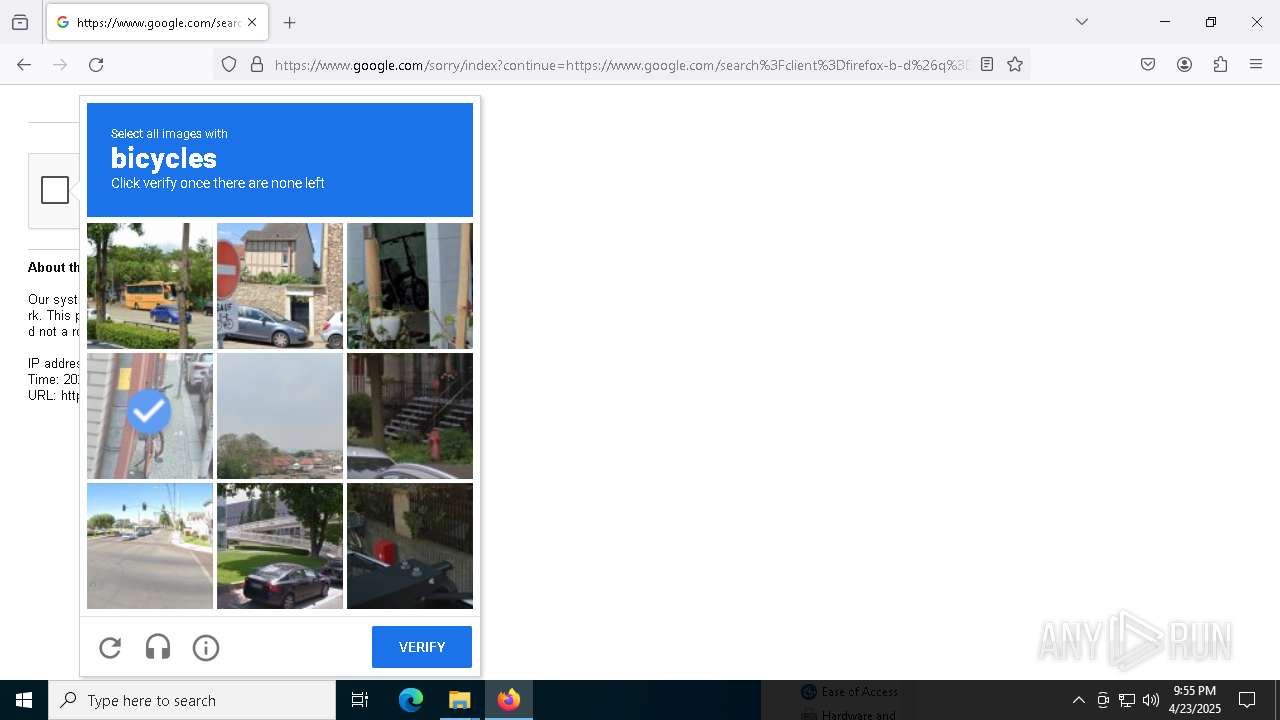
Task: Select image of hazy sky landscape
Action: (x=280, y=416)
